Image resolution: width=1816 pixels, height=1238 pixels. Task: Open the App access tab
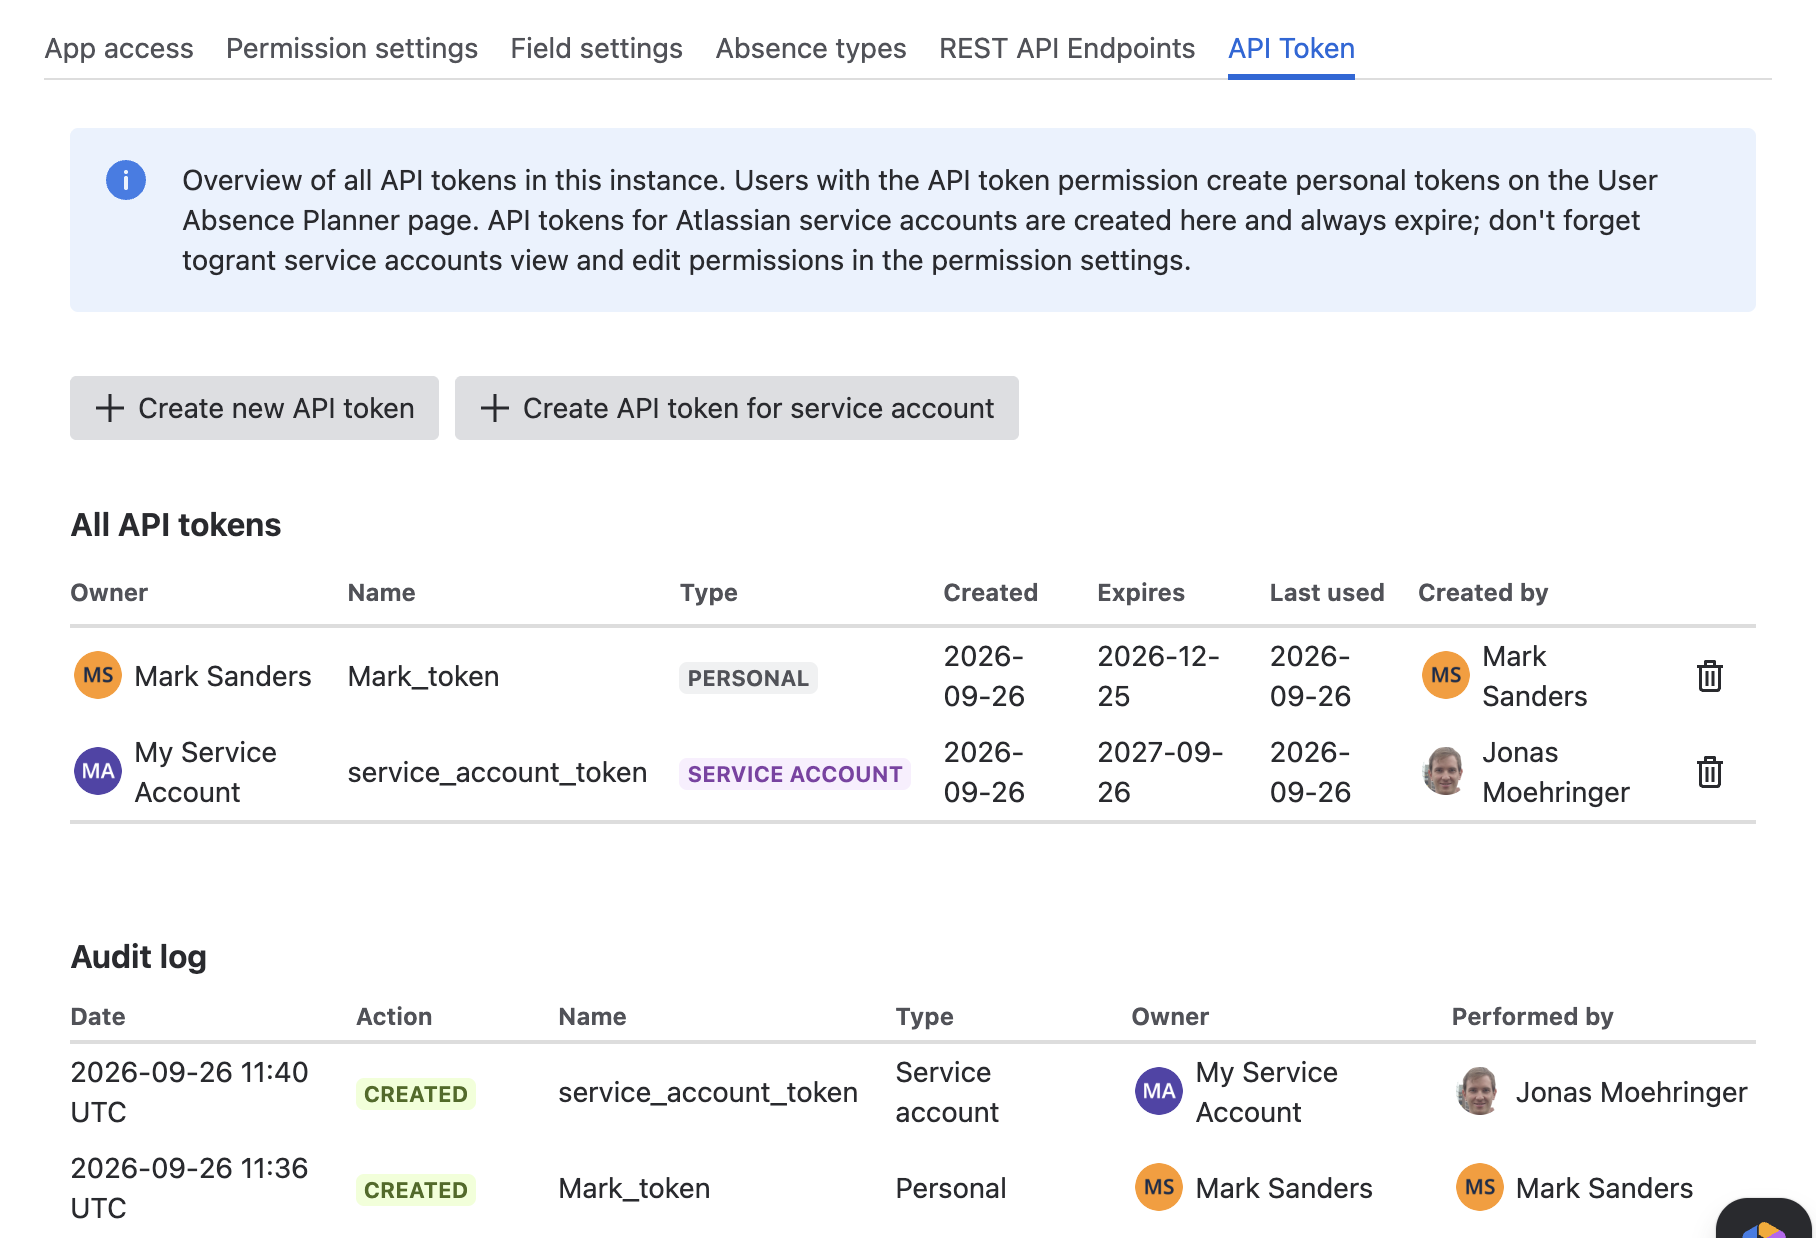tap(119, 48)
